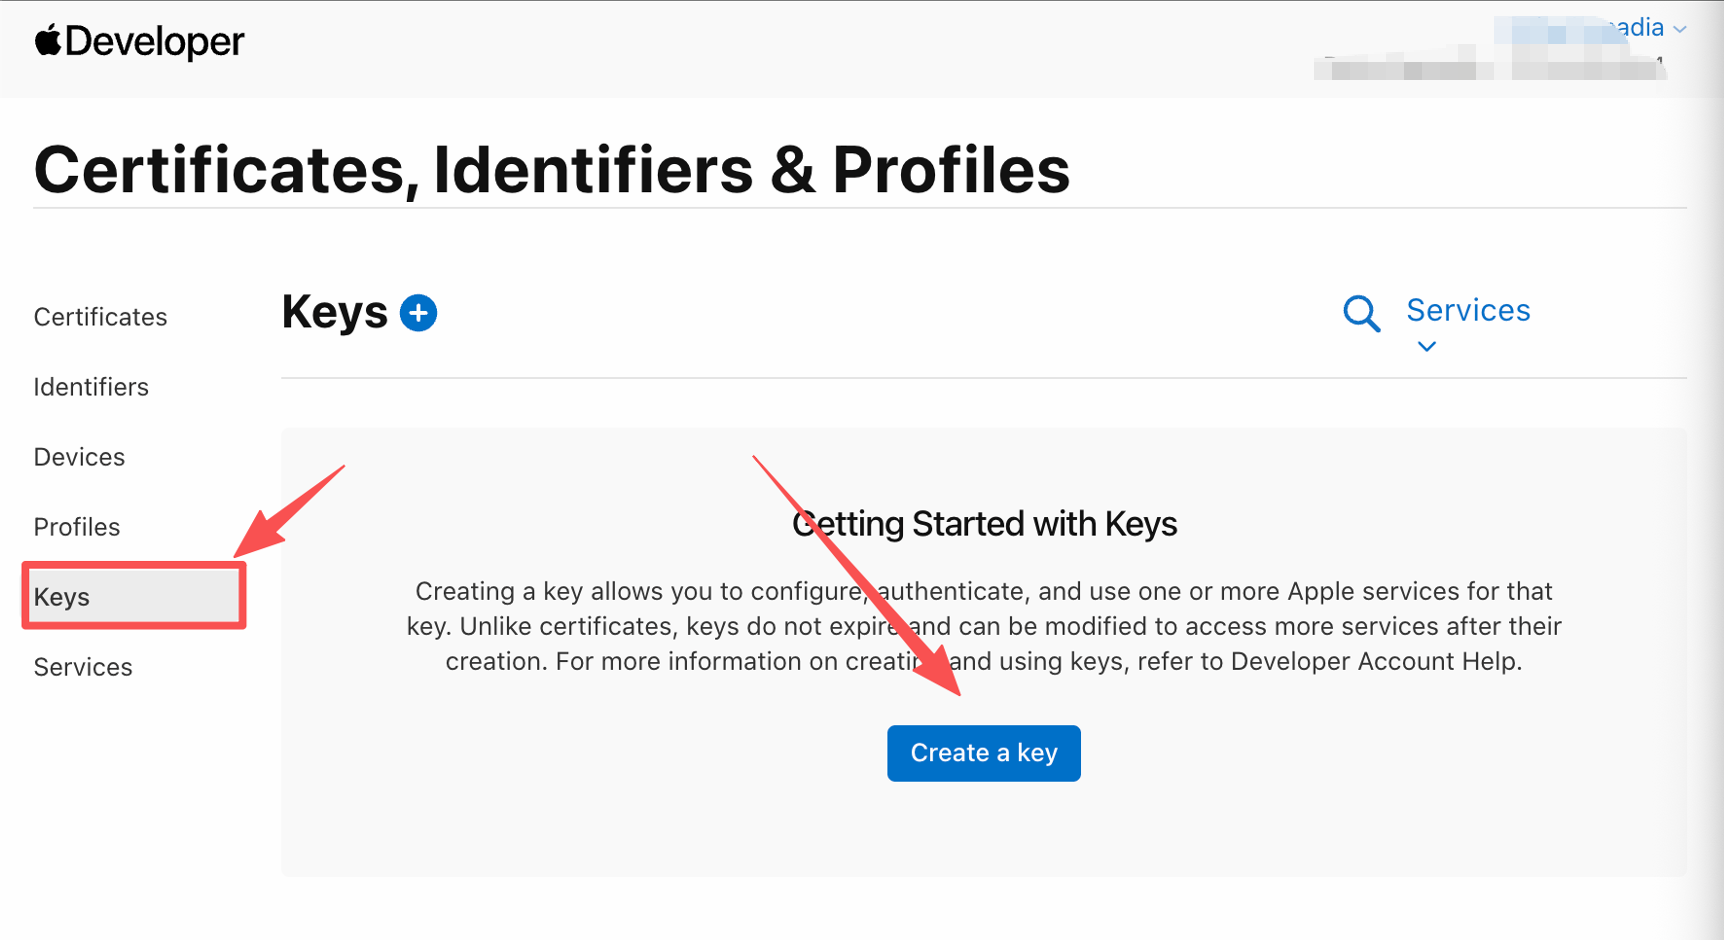1724x940 pixels.
Task: Select Devices from the sidebar
Action: tap(79, 457)
